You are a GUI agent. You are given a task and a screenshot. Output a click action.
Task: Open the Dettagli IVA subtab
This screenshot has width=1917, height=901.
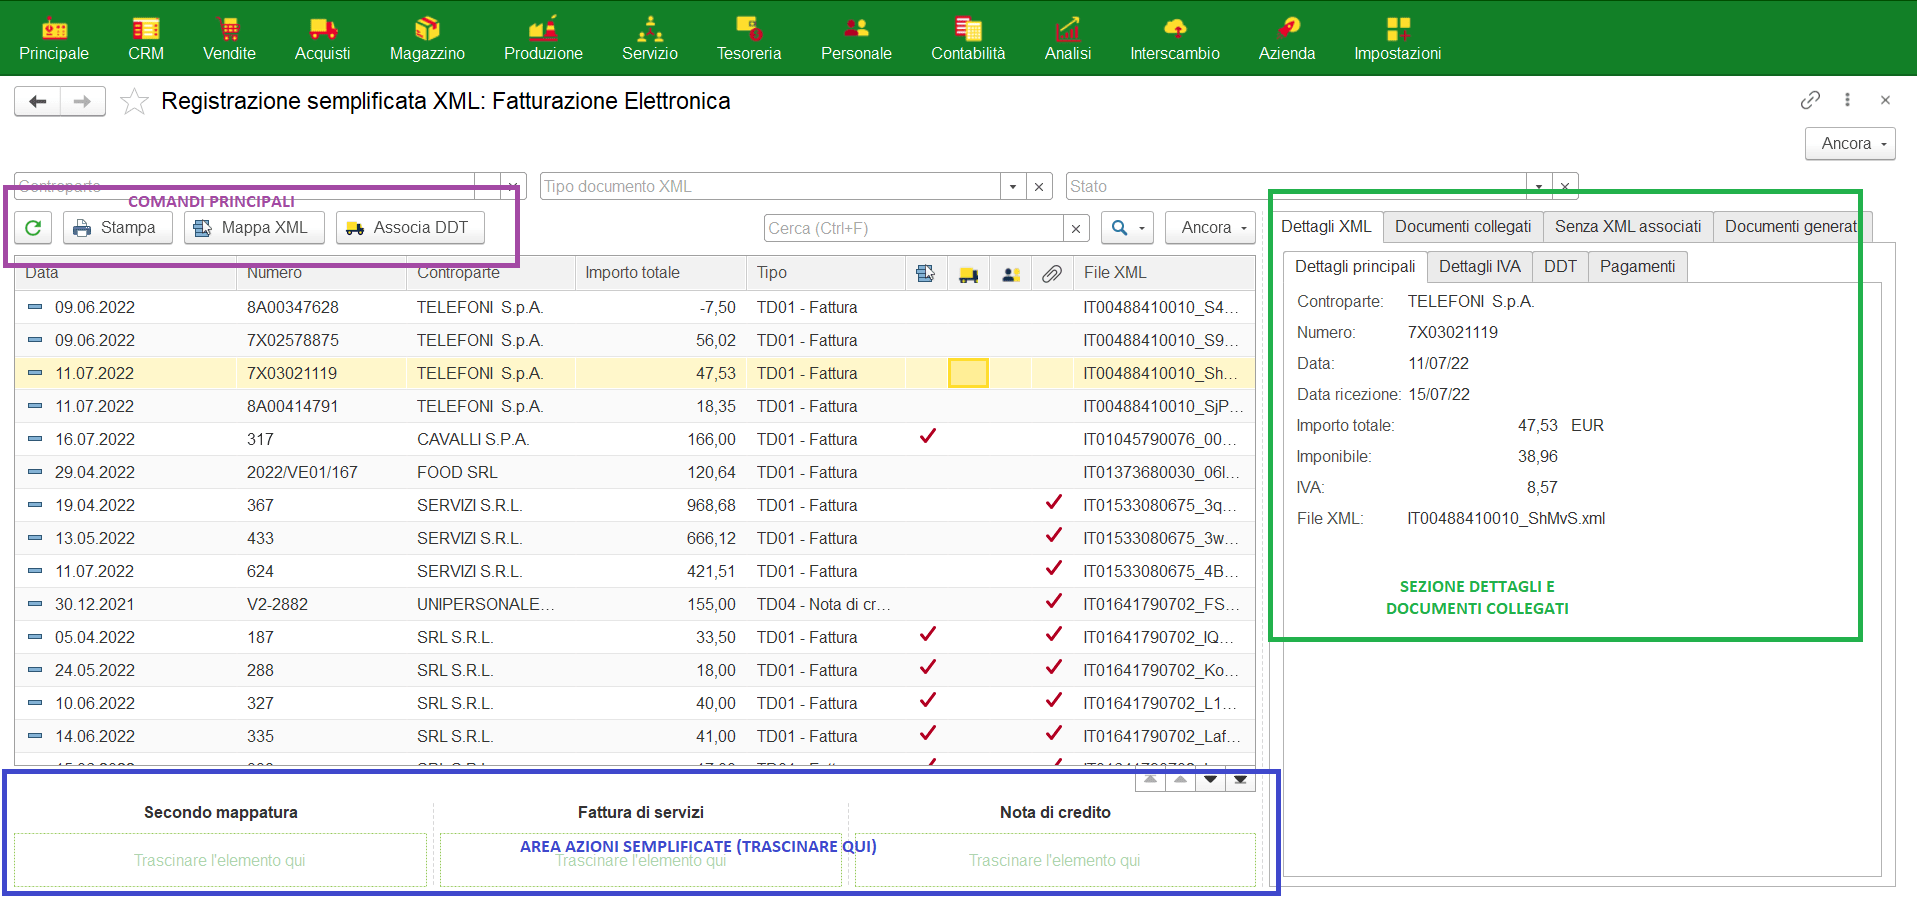1480,267
